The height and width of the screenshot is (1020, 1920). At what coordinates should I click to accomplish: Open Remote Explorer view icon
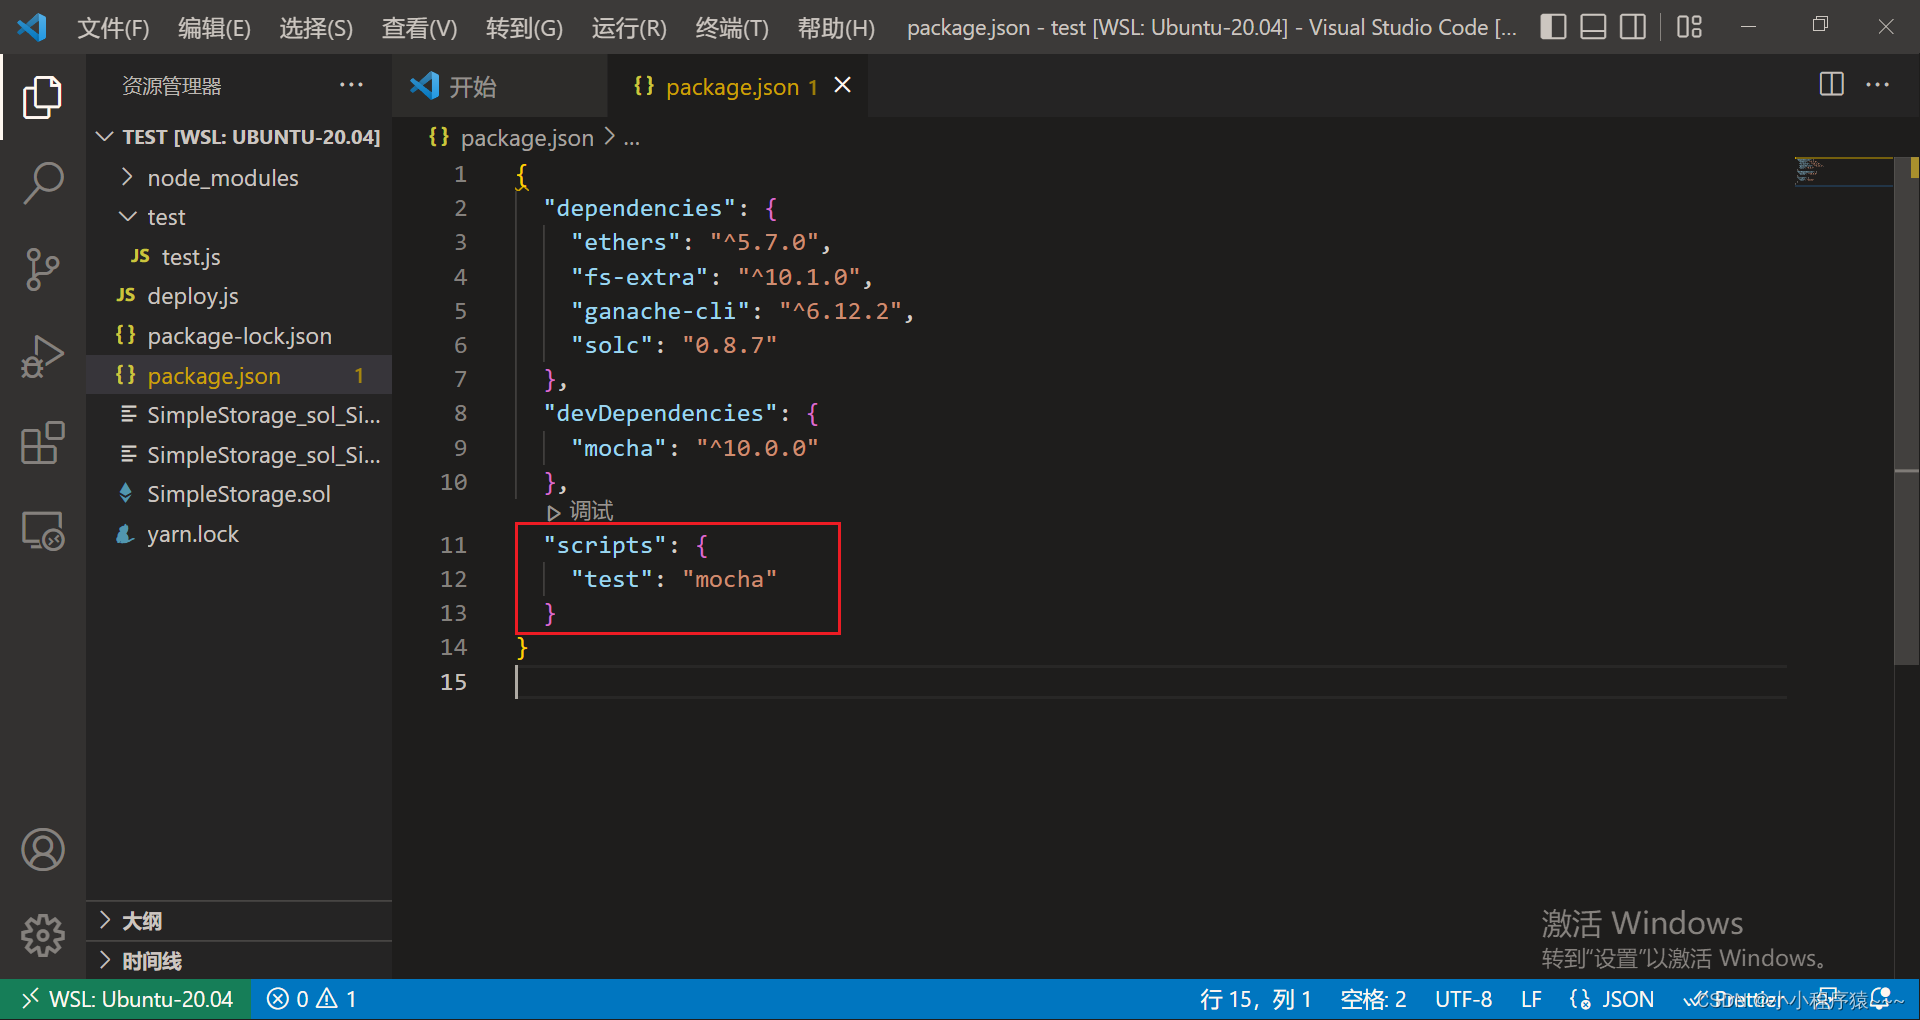click(x=42, y=530)
